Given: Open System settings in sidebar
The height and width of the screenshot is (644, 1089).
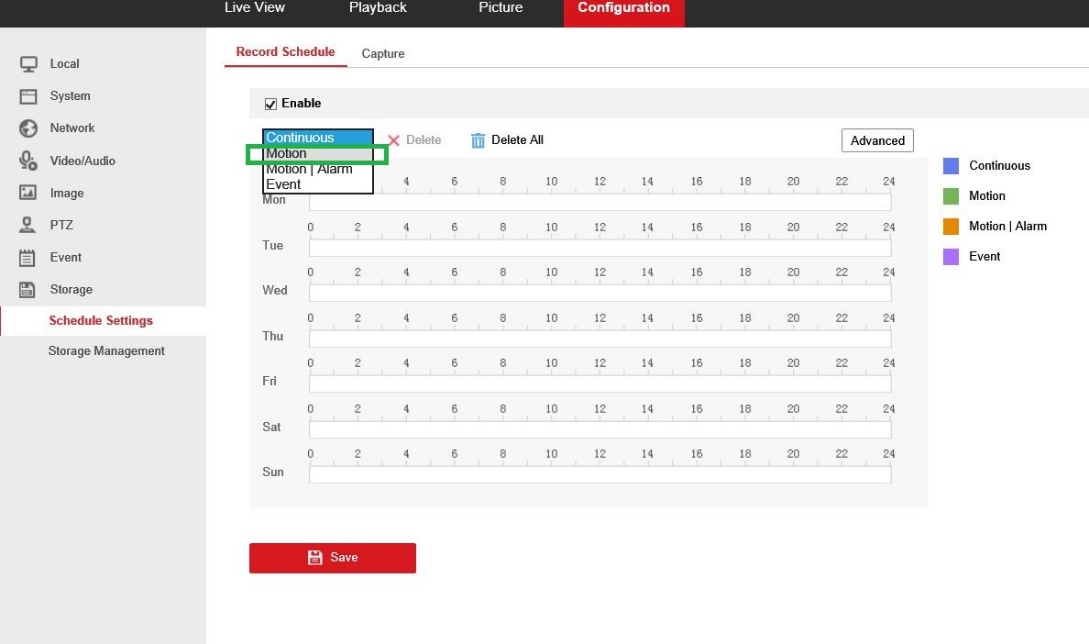Looking at the screenshot, I should 70,96.
